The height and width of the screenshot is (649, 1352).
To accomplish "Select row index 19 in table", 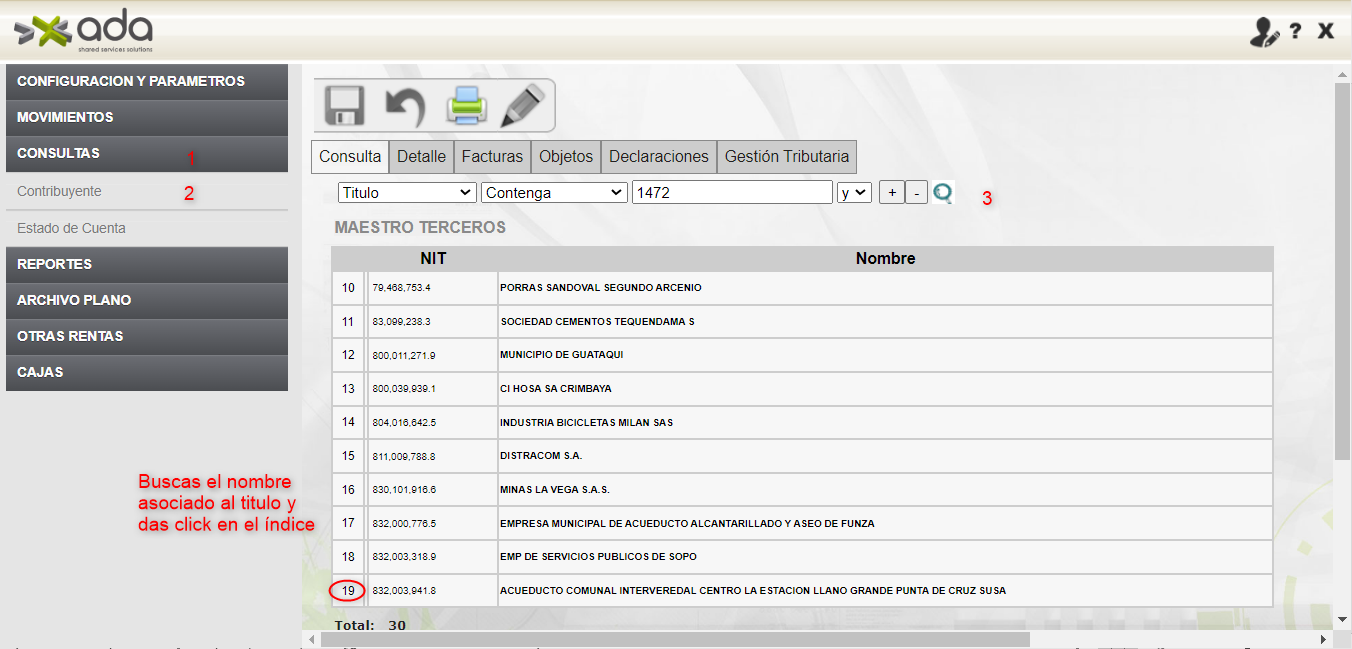I will pyautogui.click(x=348, y=591).
